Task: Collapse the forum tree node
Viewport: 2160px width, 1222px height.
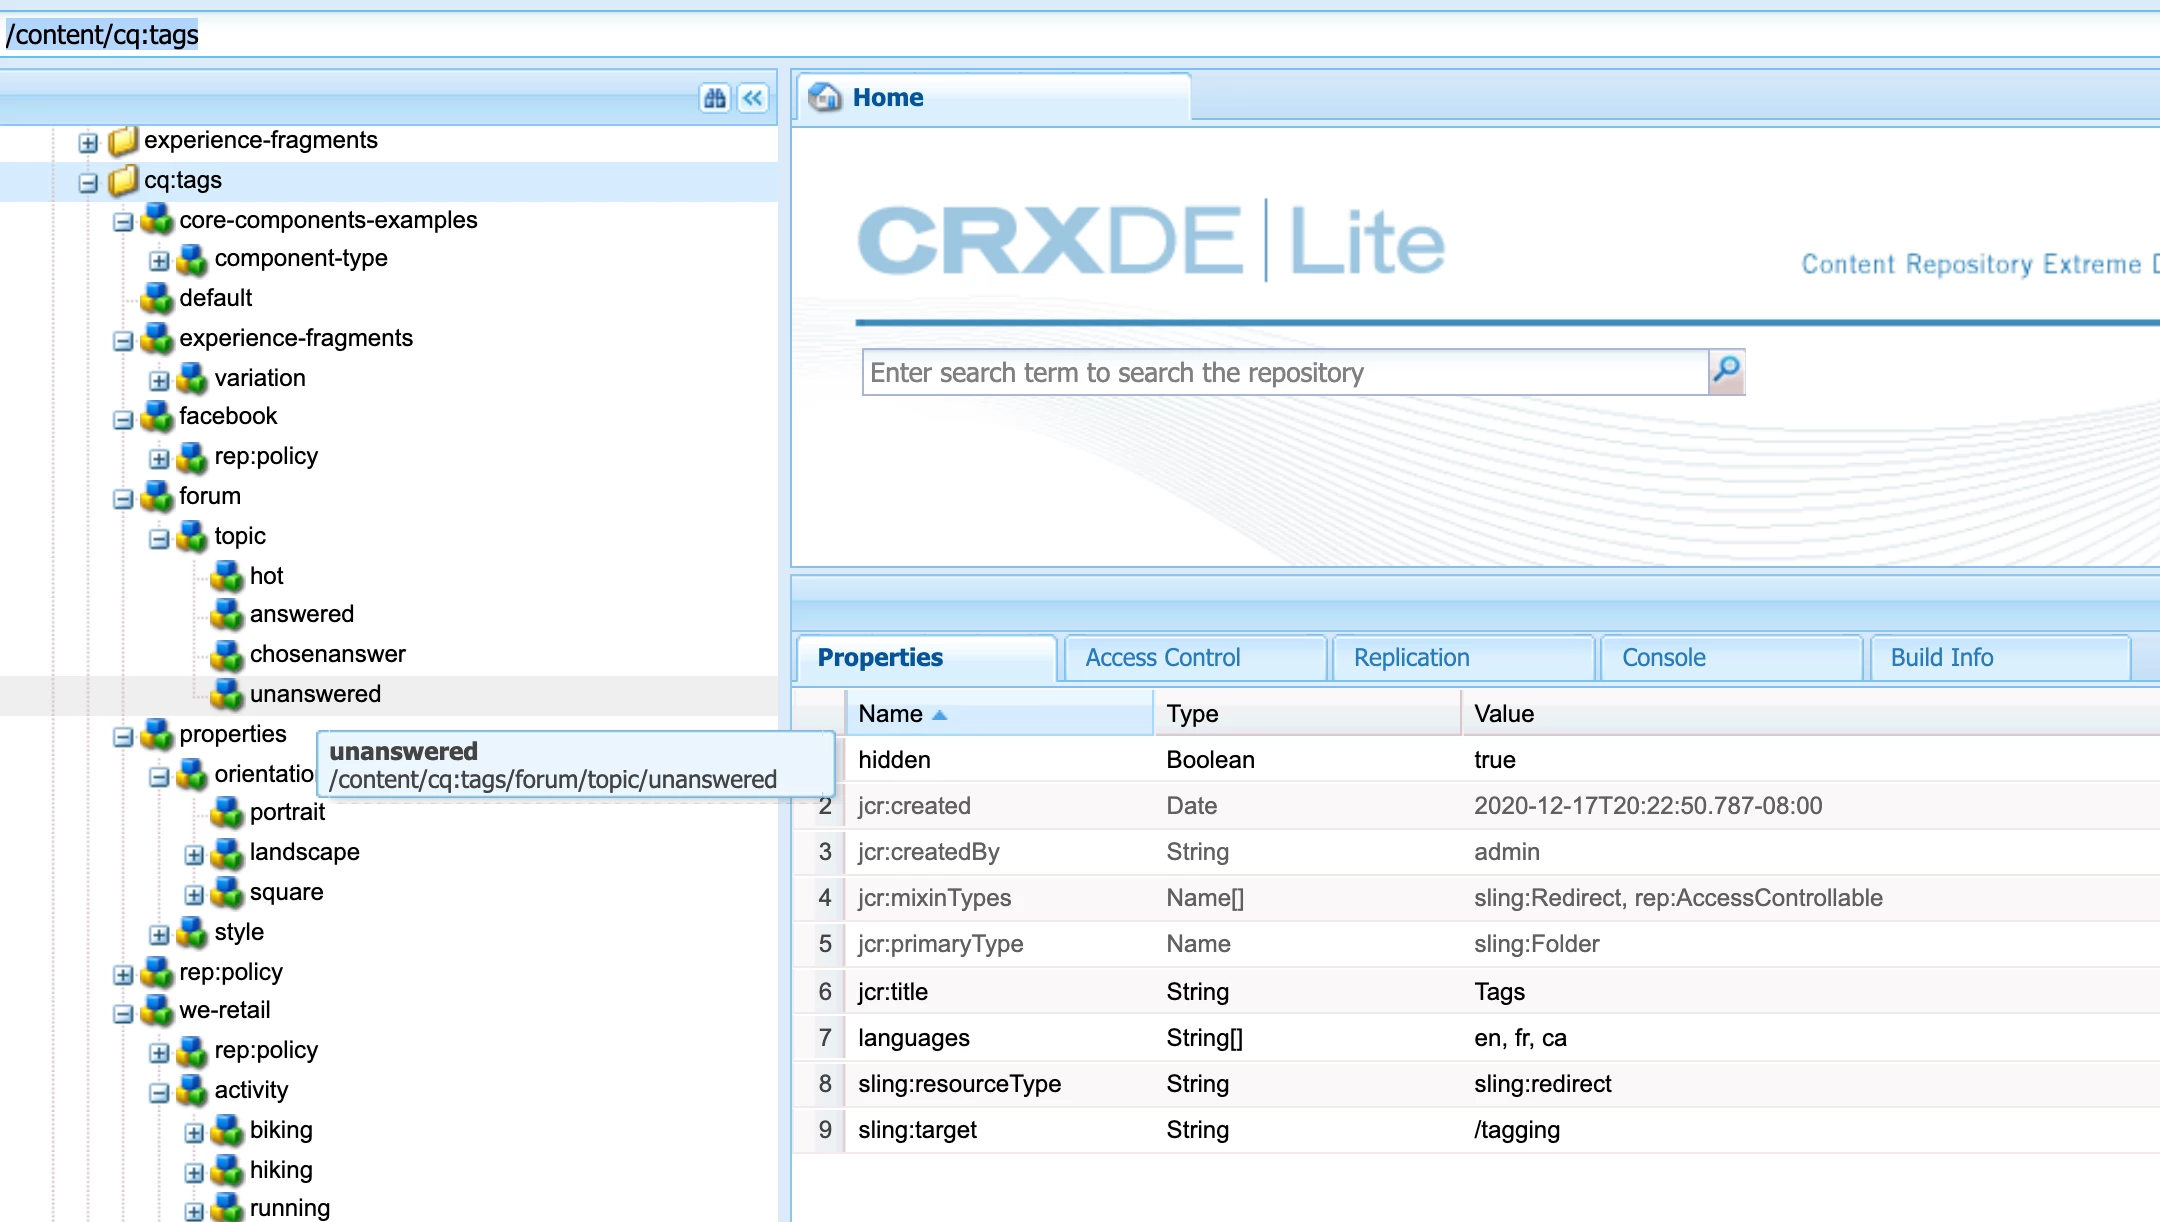Action: click(x=123, y=498)
